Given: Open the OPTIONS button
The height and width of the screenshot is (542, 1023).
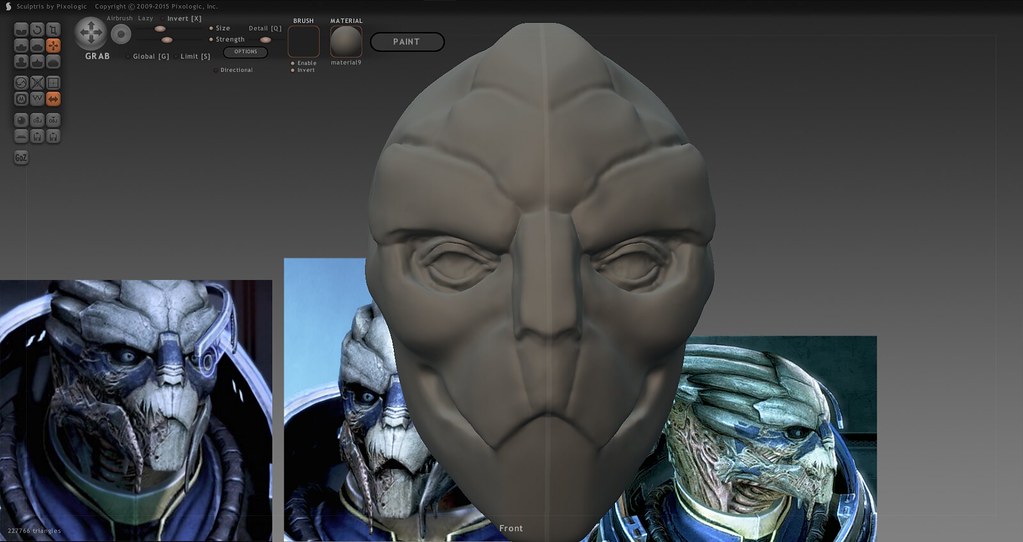Looking at the screenshot, I should pos(245,52).
